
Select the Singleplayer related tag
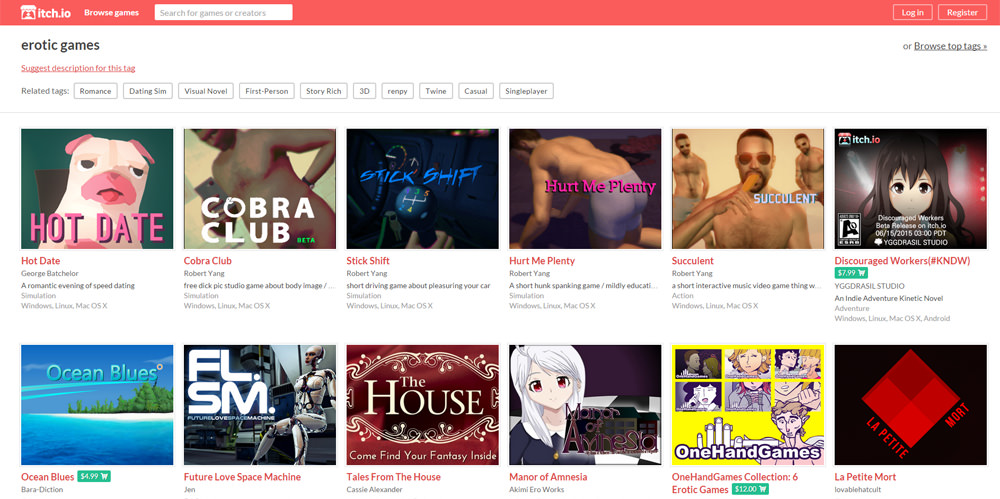[526, 91]
